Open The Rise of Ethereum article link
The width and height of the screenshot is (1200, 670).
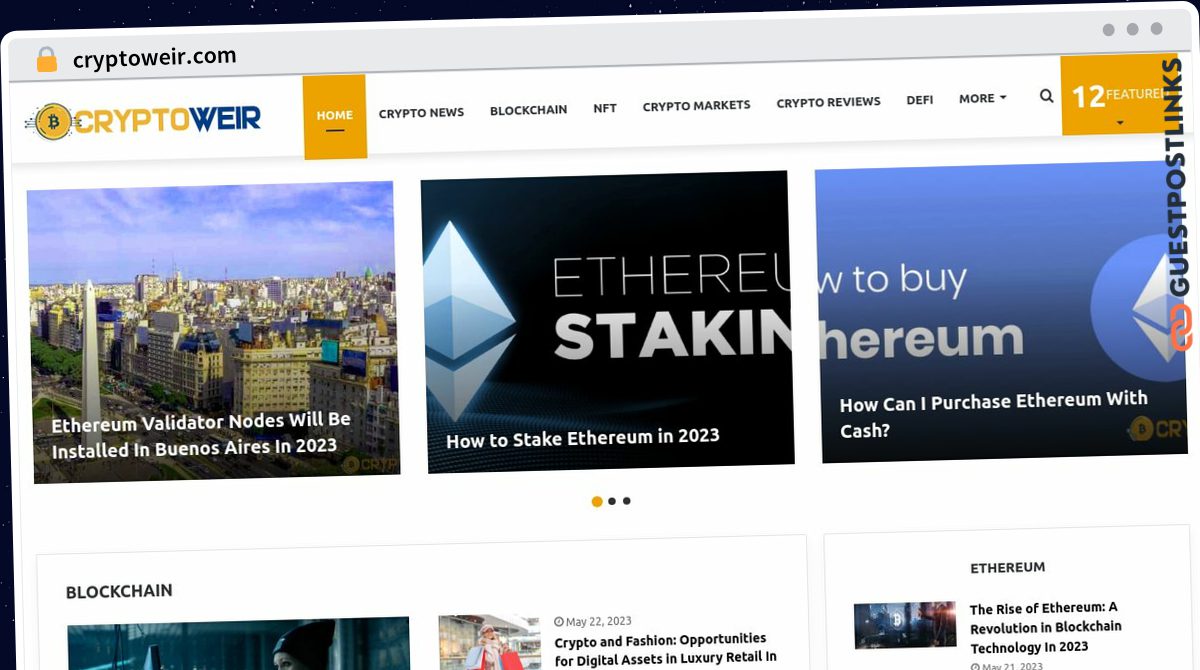[x=1046, y=627]
